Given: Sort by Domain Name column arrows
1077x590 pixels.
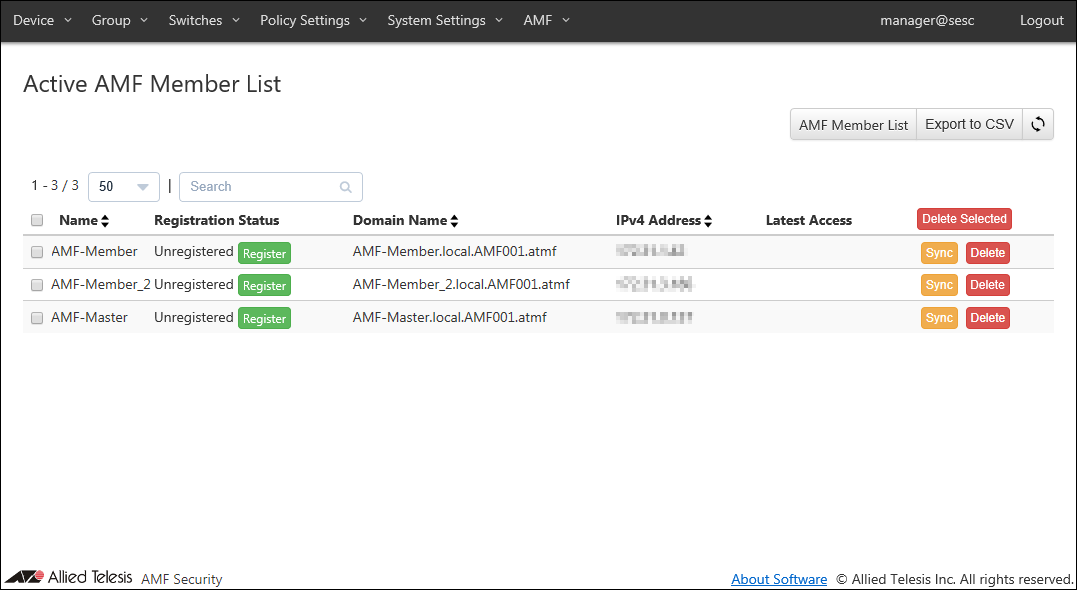Looking at the screenshot, I should coord(454,221).
